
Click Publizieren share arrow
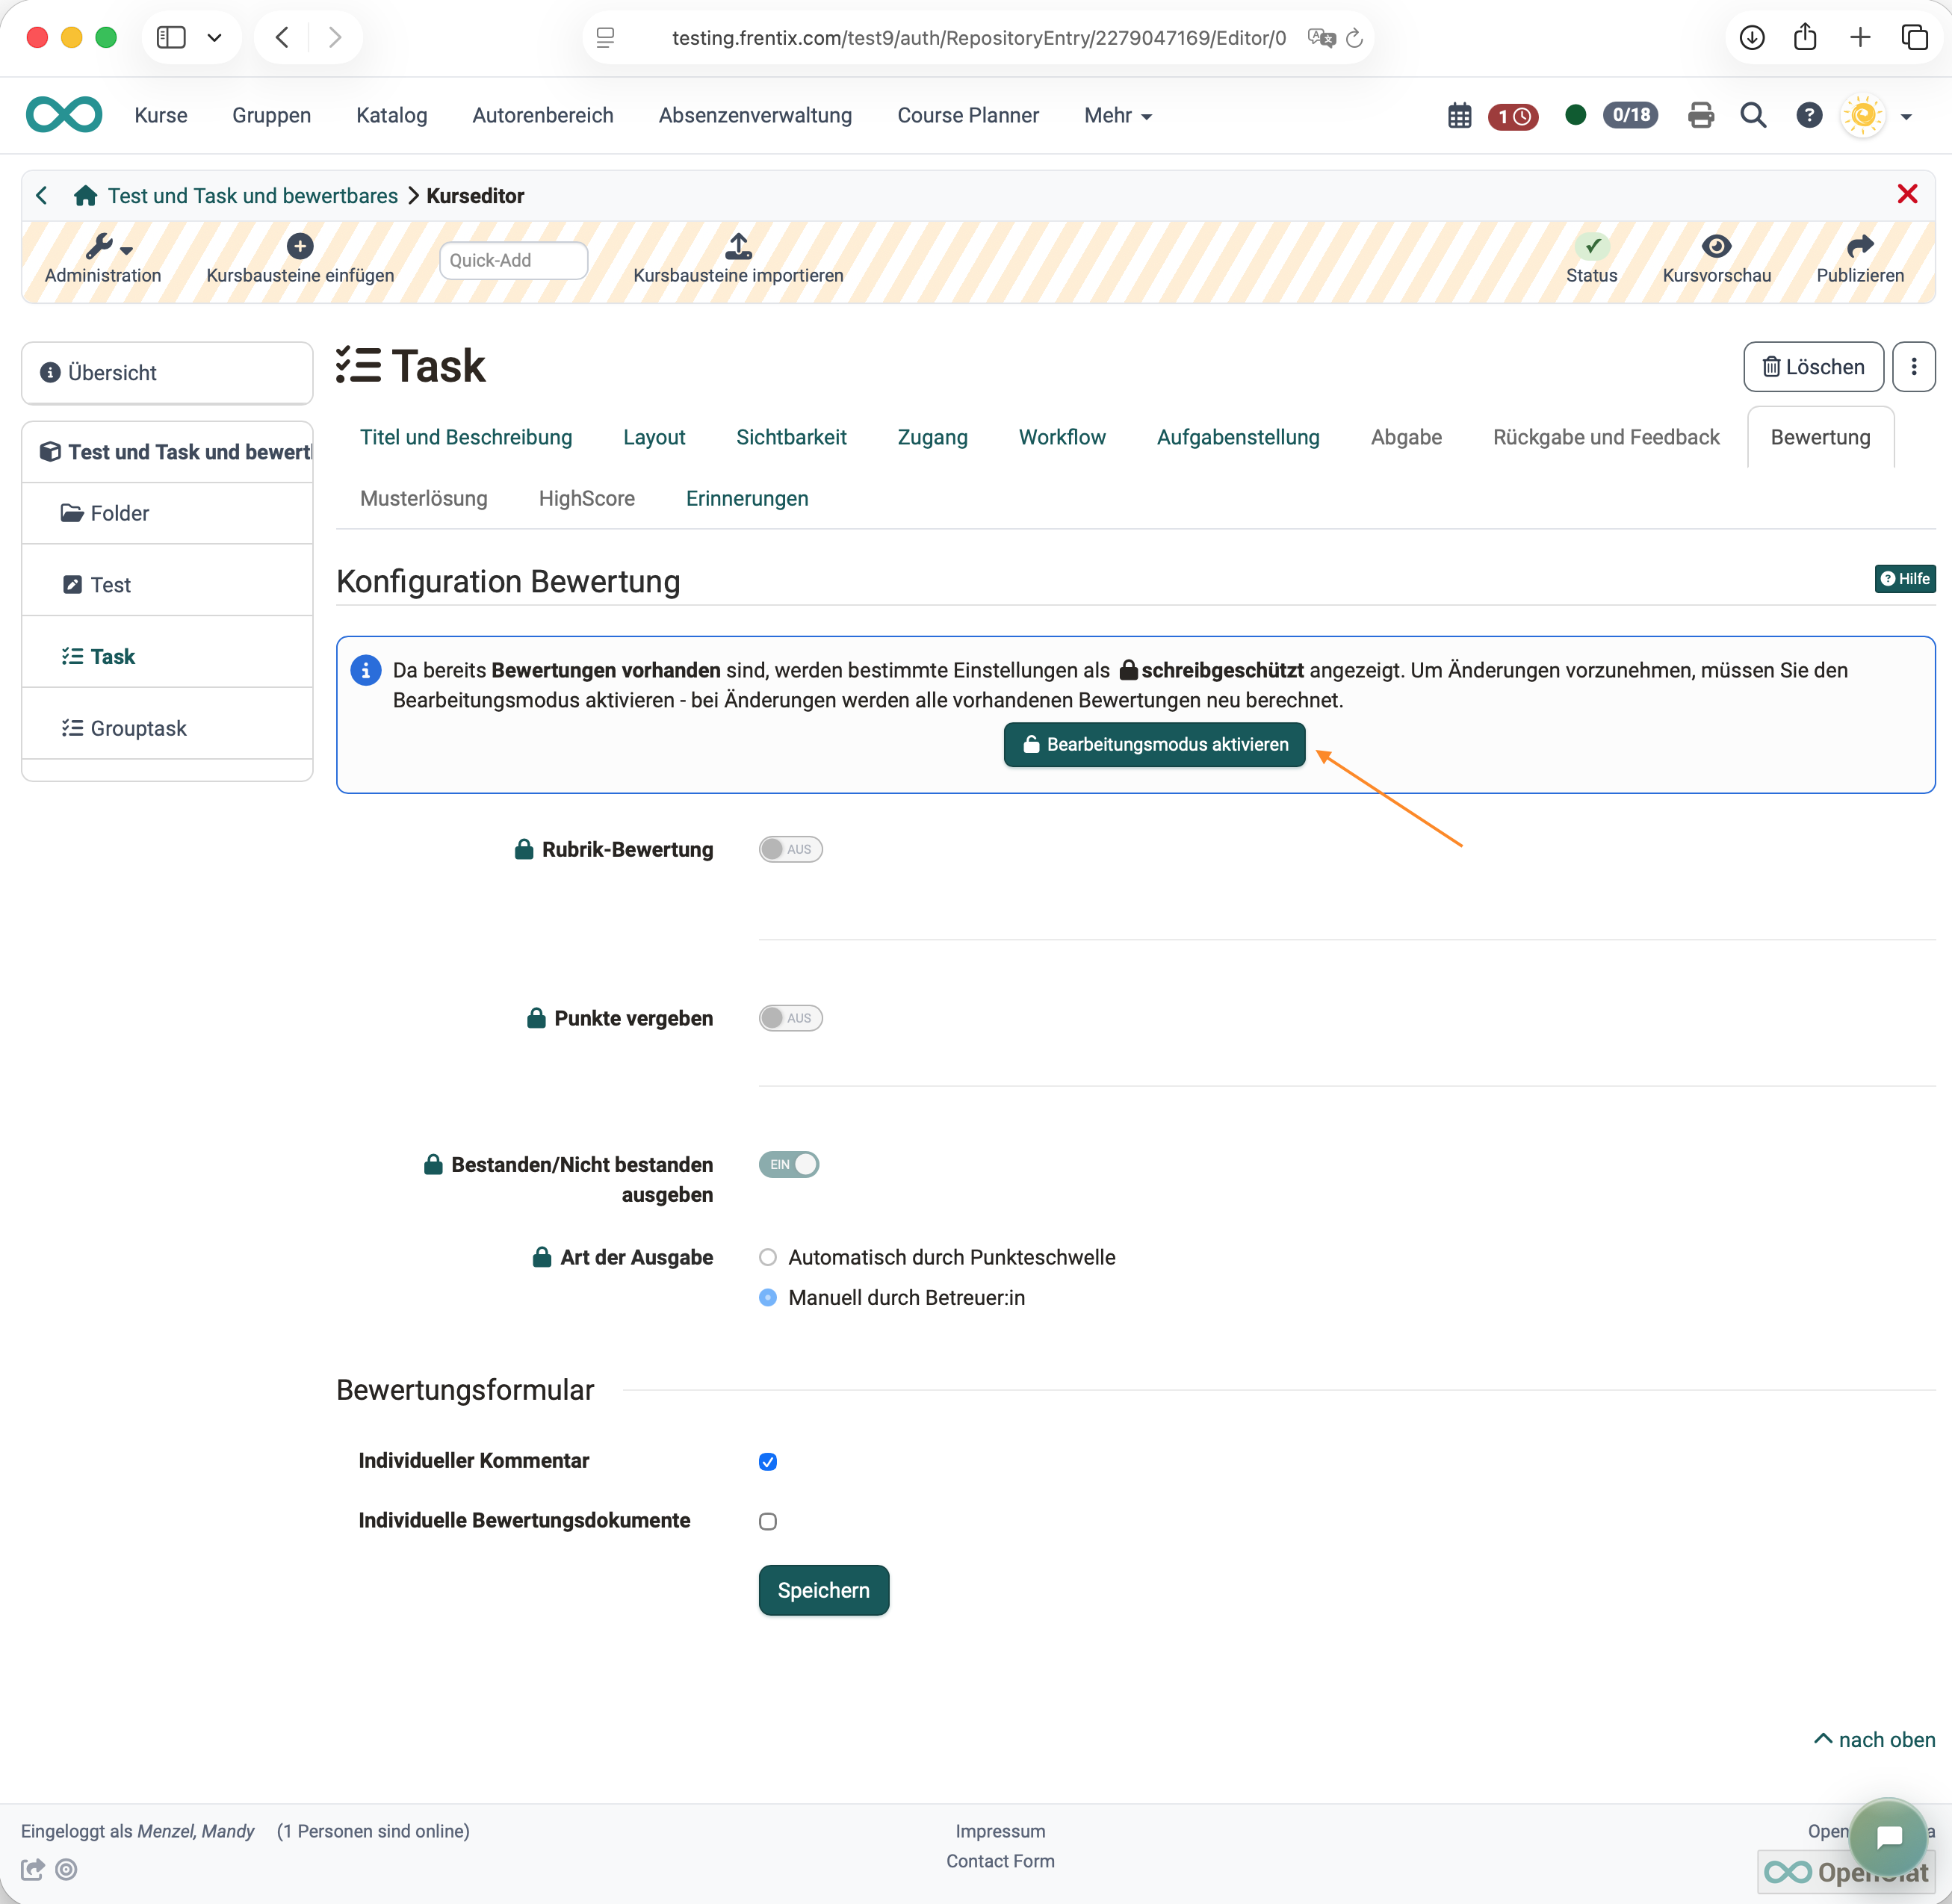coord(1860,246)
